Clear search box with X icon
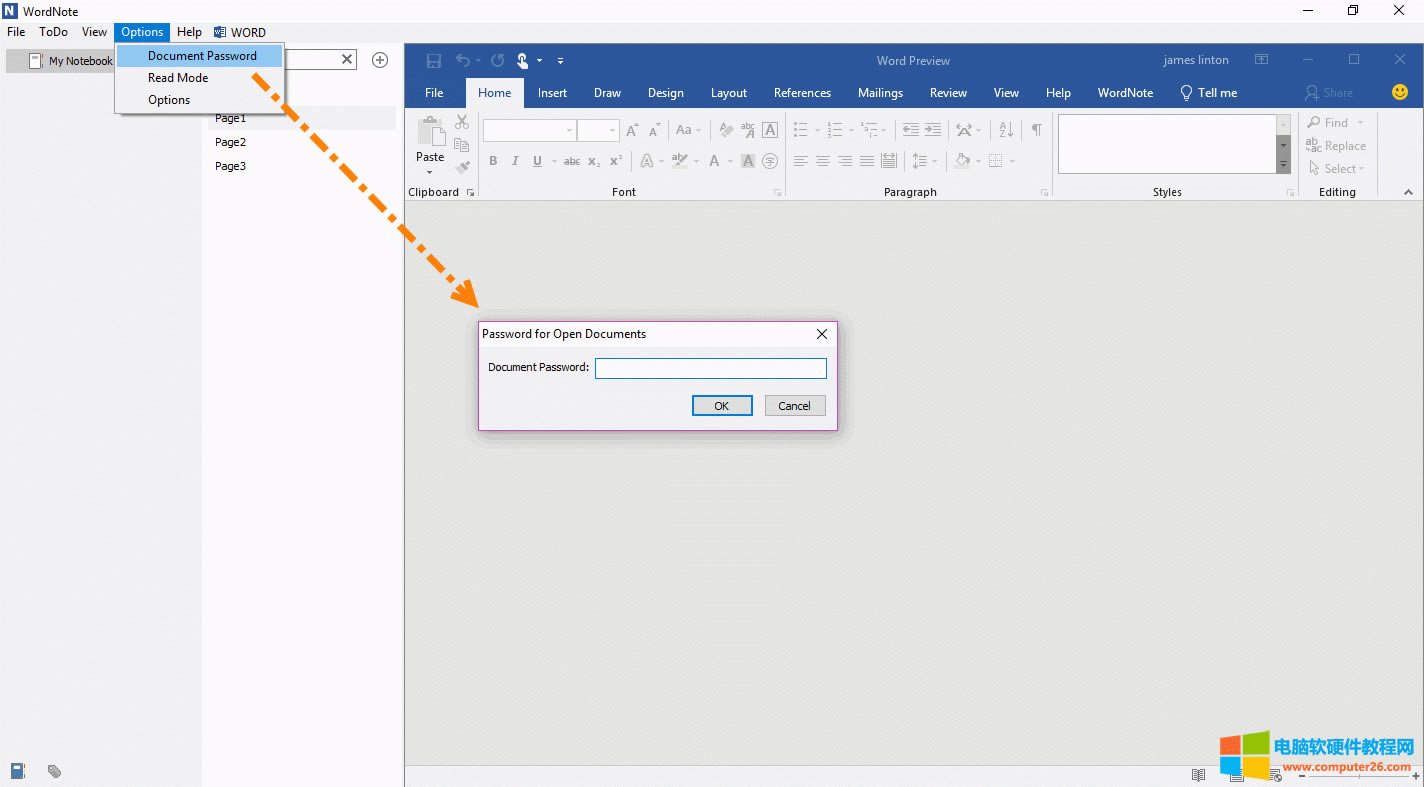The width and height of the screenshot is (1424, 787). tap(347, 60)
